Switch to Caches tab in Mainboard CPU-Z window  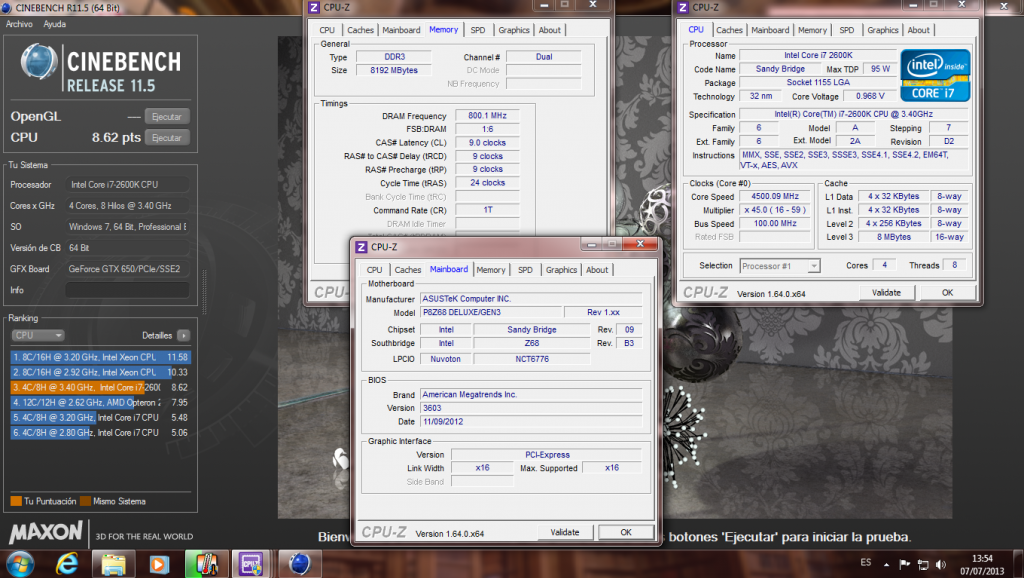408,270
